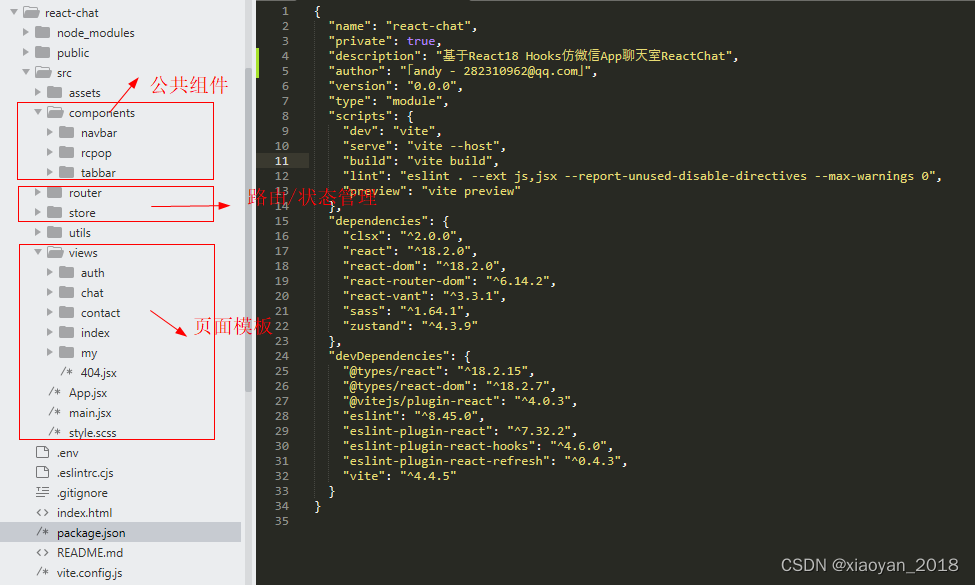
Task: Click the views open-folder icon
Action: (x=55, y=252)
